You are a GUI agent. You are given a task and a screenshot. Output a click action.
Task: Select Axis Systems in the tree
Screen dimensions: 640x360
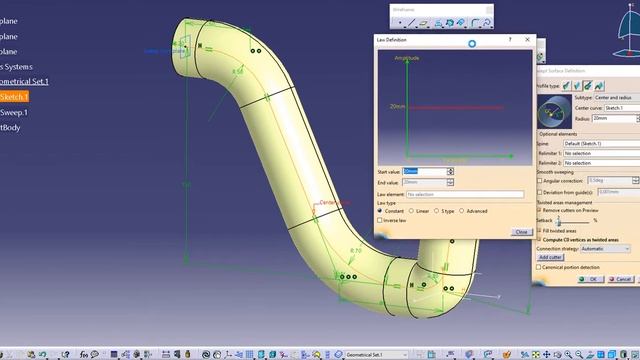[16, 67]
